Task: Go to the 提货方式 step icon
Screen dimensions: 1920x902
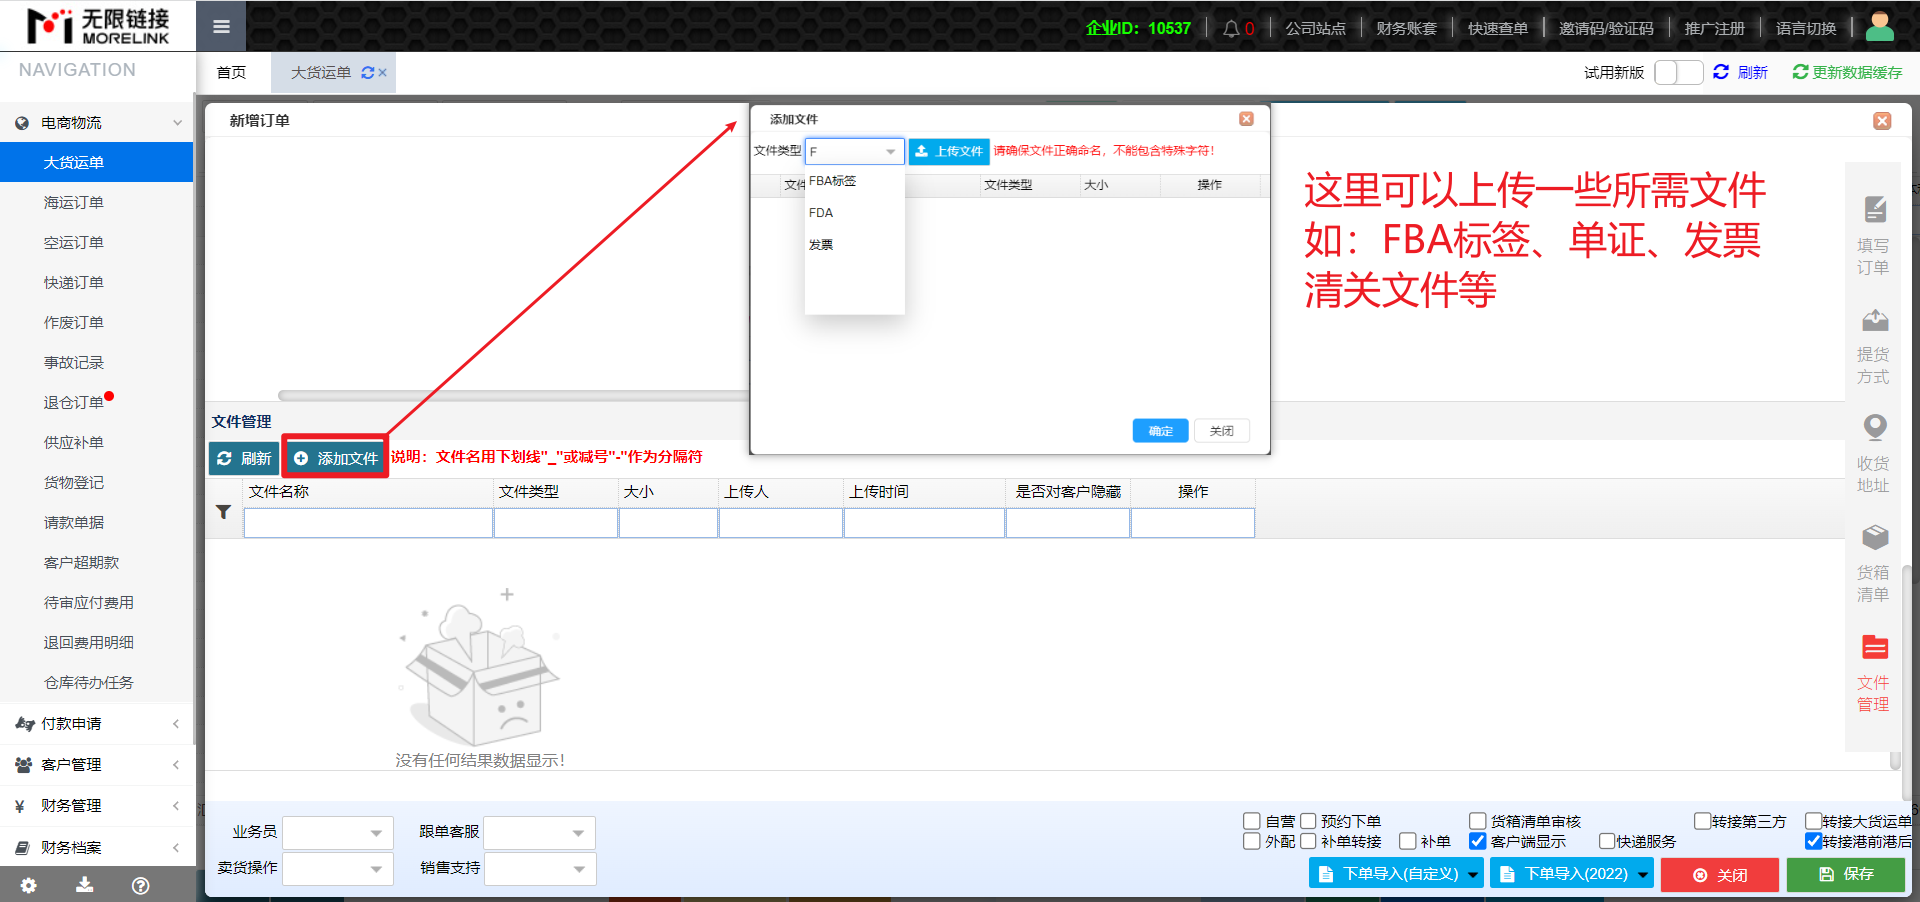Action: [x=1874, y=320]
